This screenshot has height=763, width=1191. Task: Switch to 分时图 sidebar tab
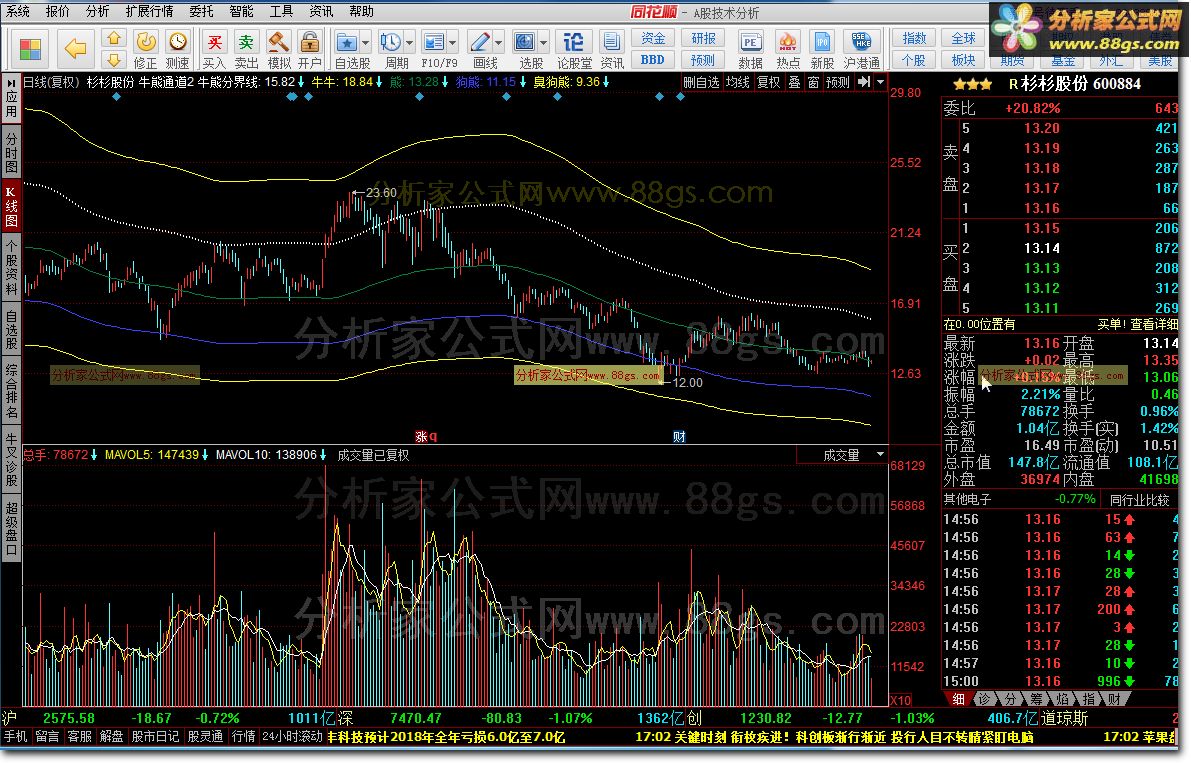[x=11, y=152]
